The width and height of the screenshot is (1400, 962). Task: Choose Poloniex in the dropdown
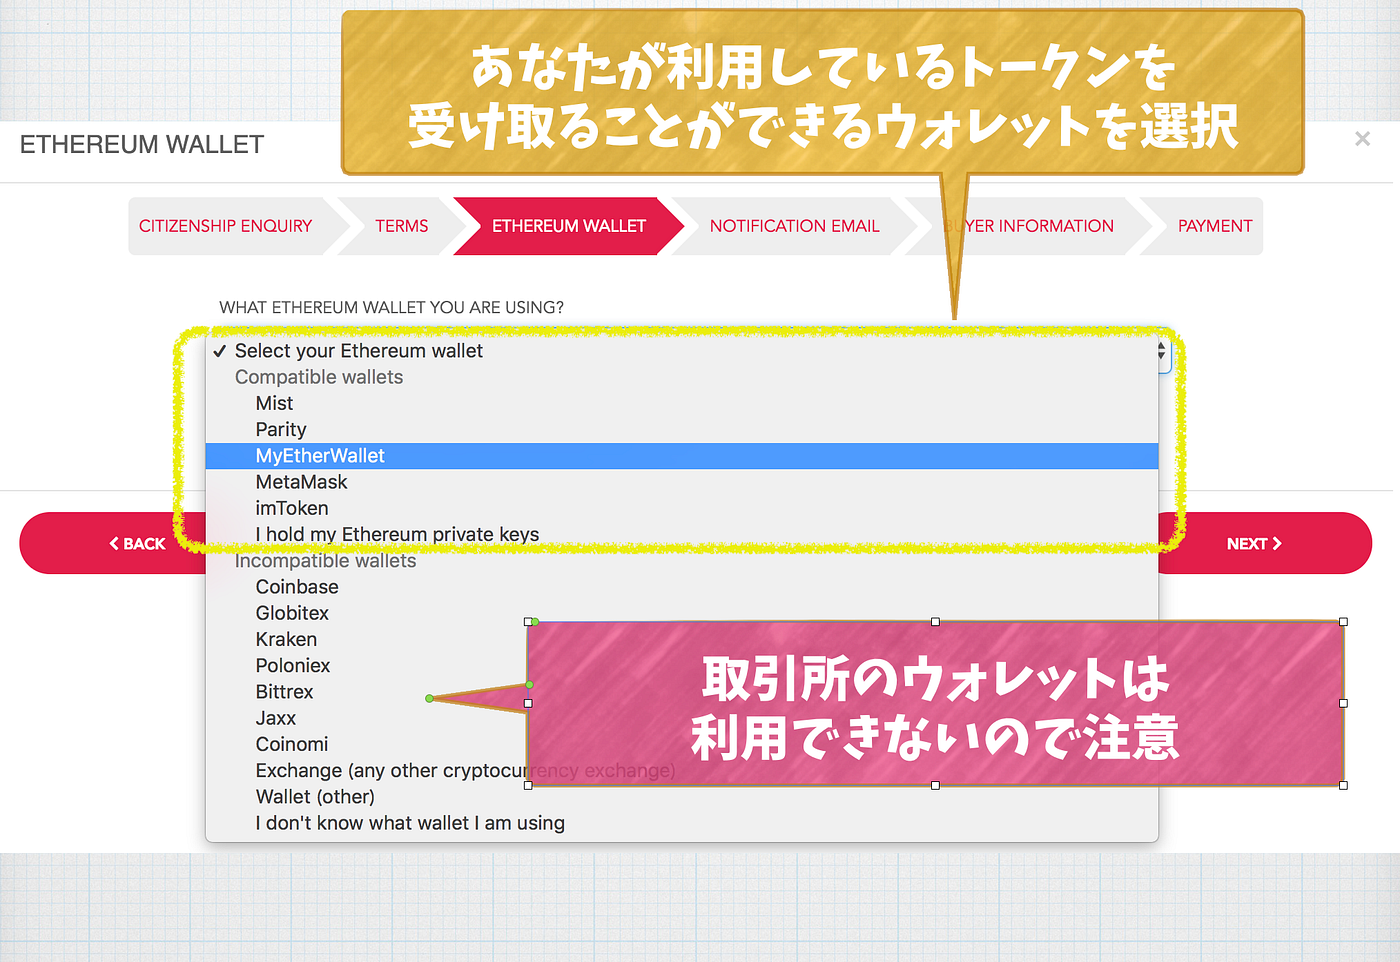[682, 665]
